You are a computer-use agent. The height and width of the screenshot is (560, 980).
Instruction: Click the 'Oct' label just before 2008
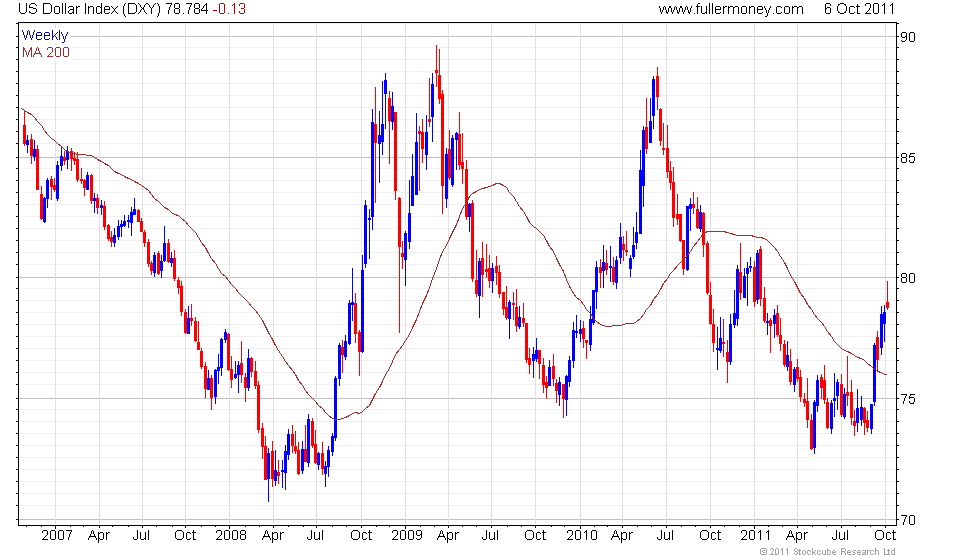coord(185,536)
